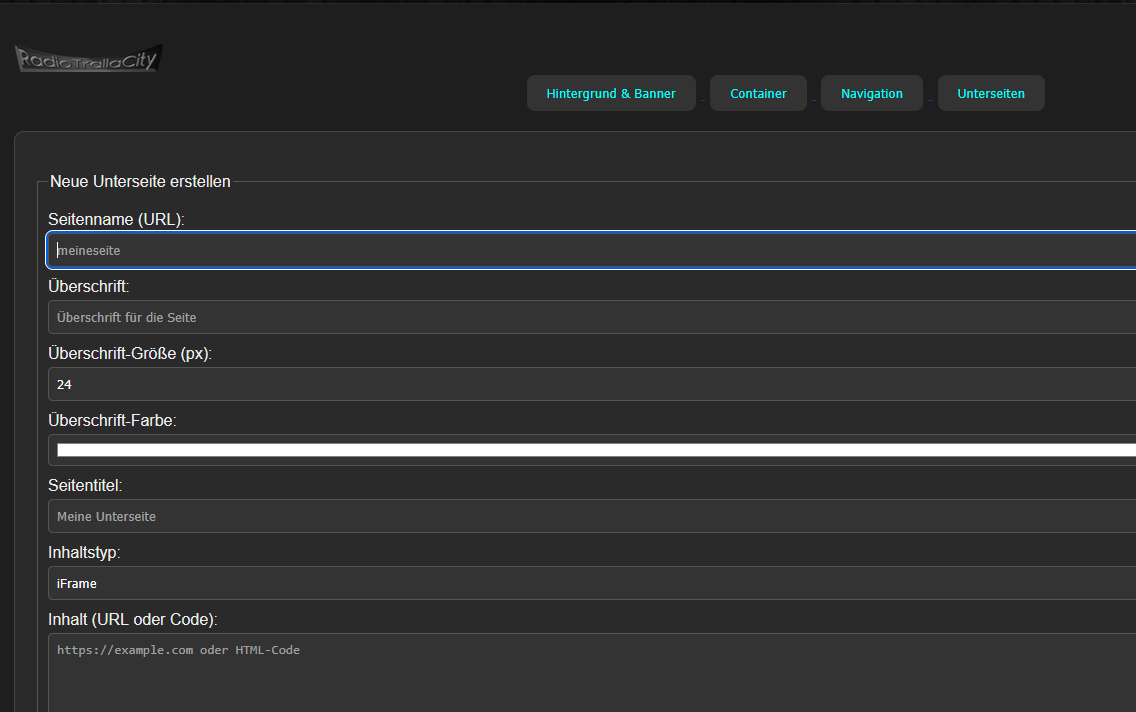The image size is (1136, 712).
Task: Click the "Überschrift-Größe (px):" label
Action: pos(130,353)
